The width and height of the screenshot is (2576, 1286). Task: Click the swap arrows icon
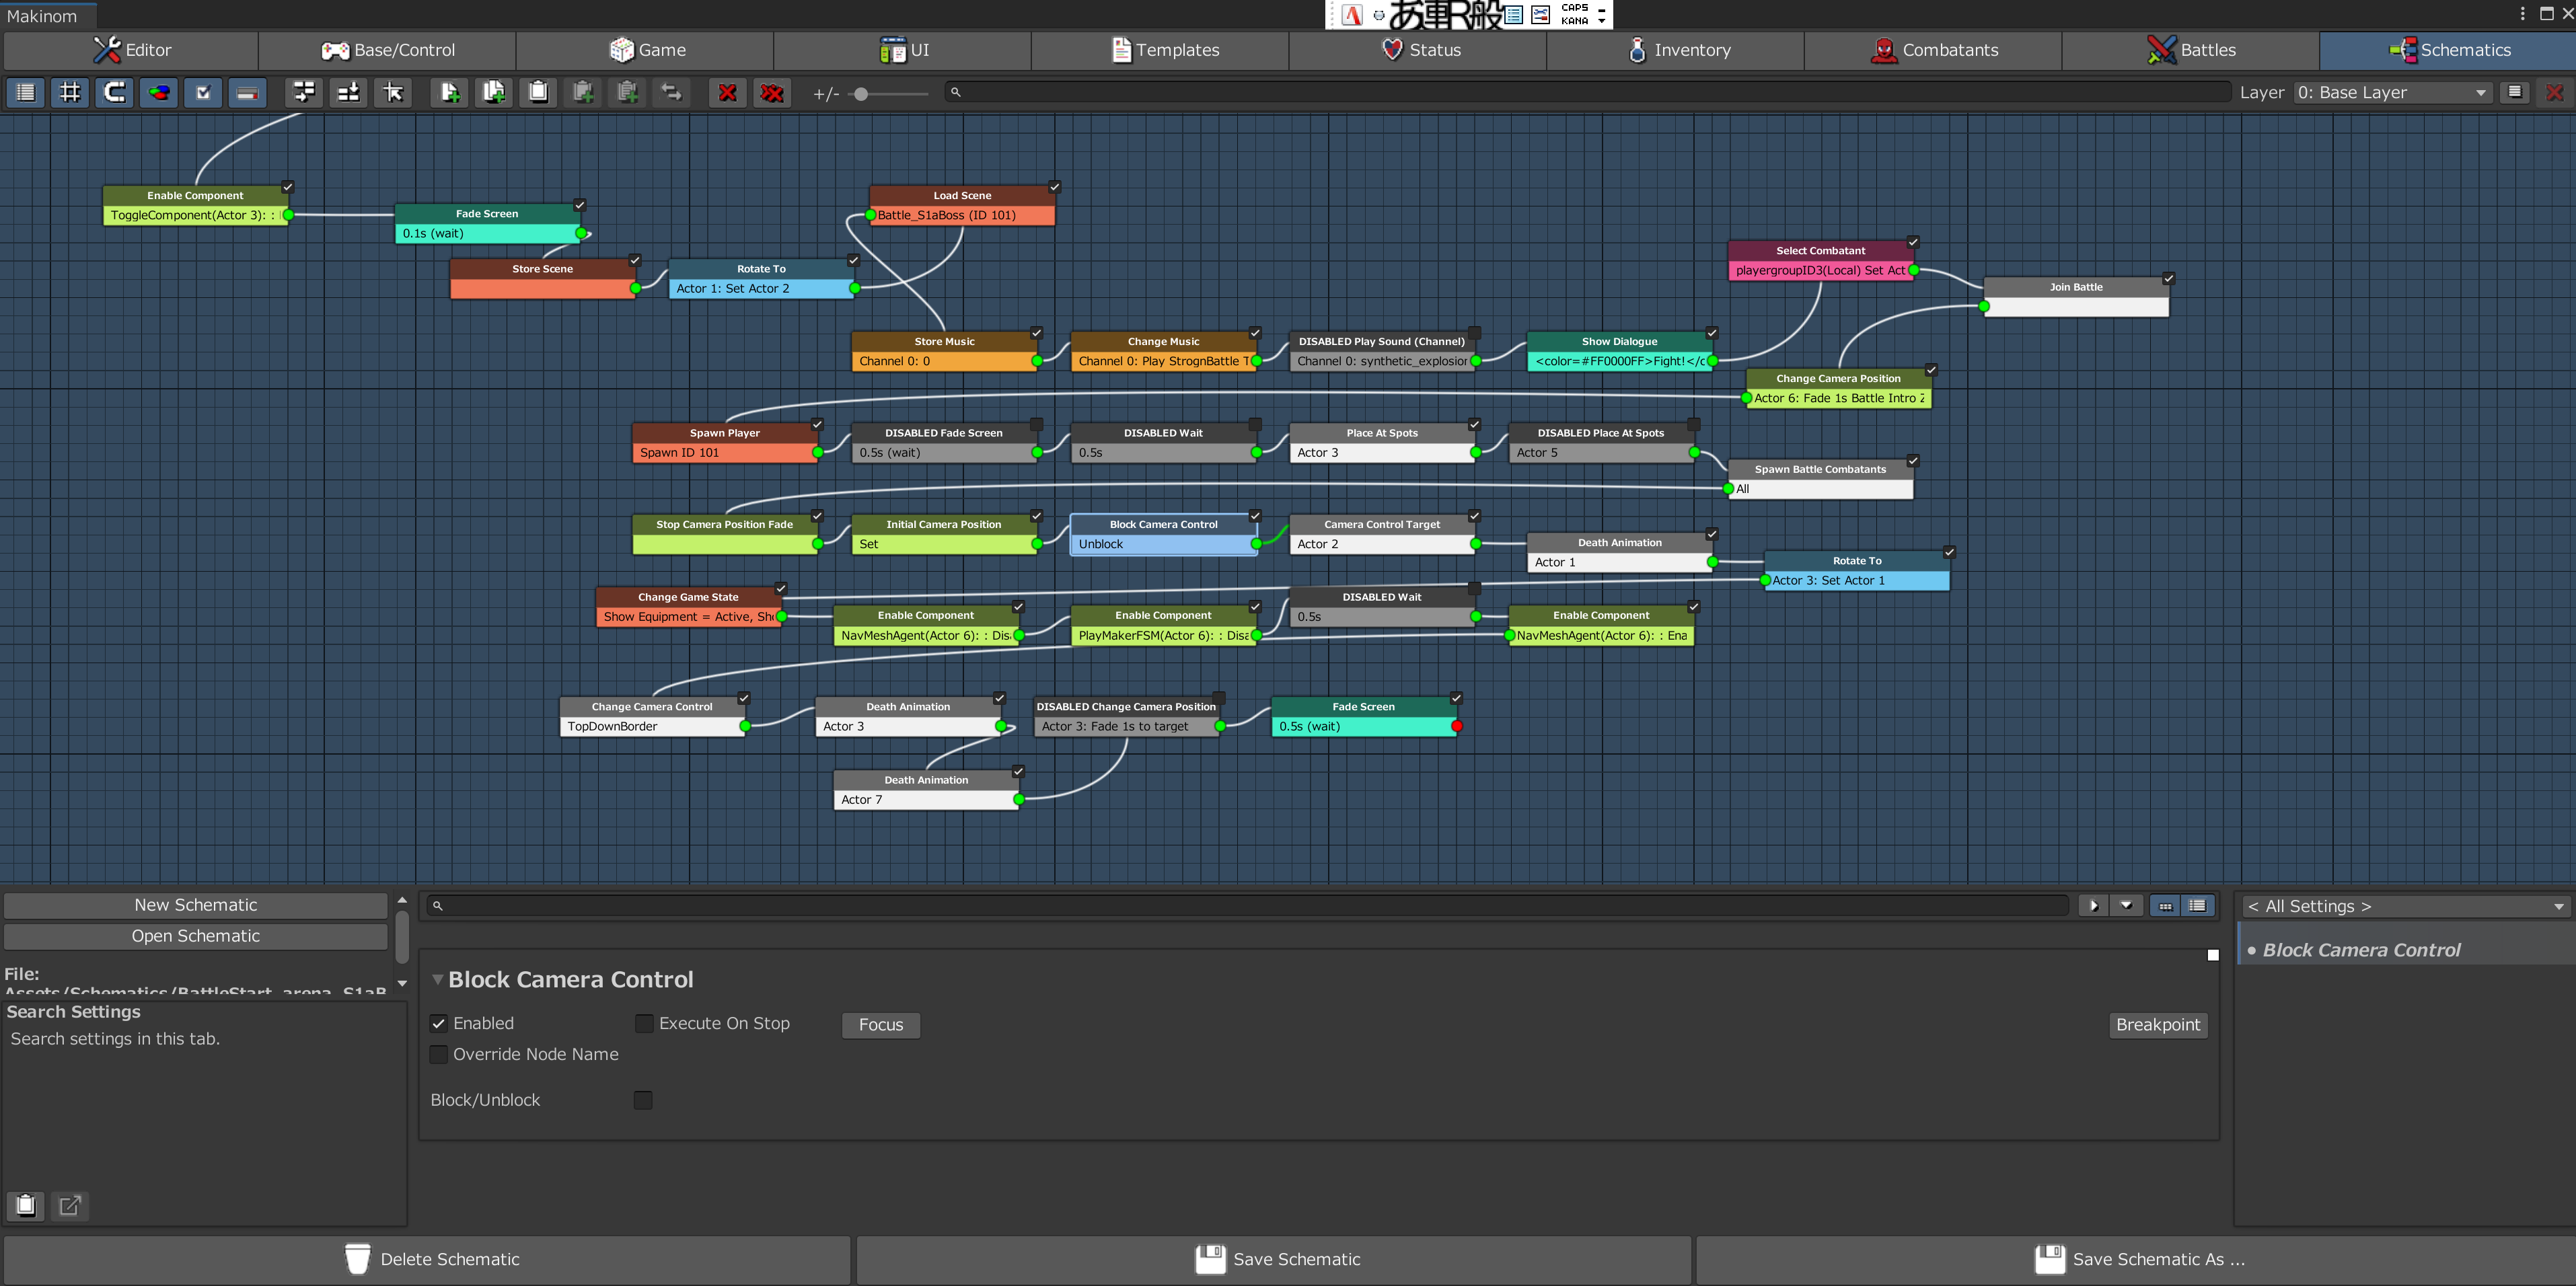[x=671, y=93]
